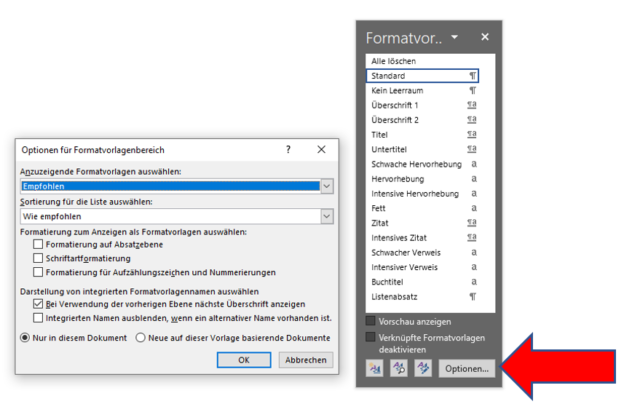Screen dimensions: 624x404
Task: Click linked style icon beside Überschrift 1
Action: (472, 105)
